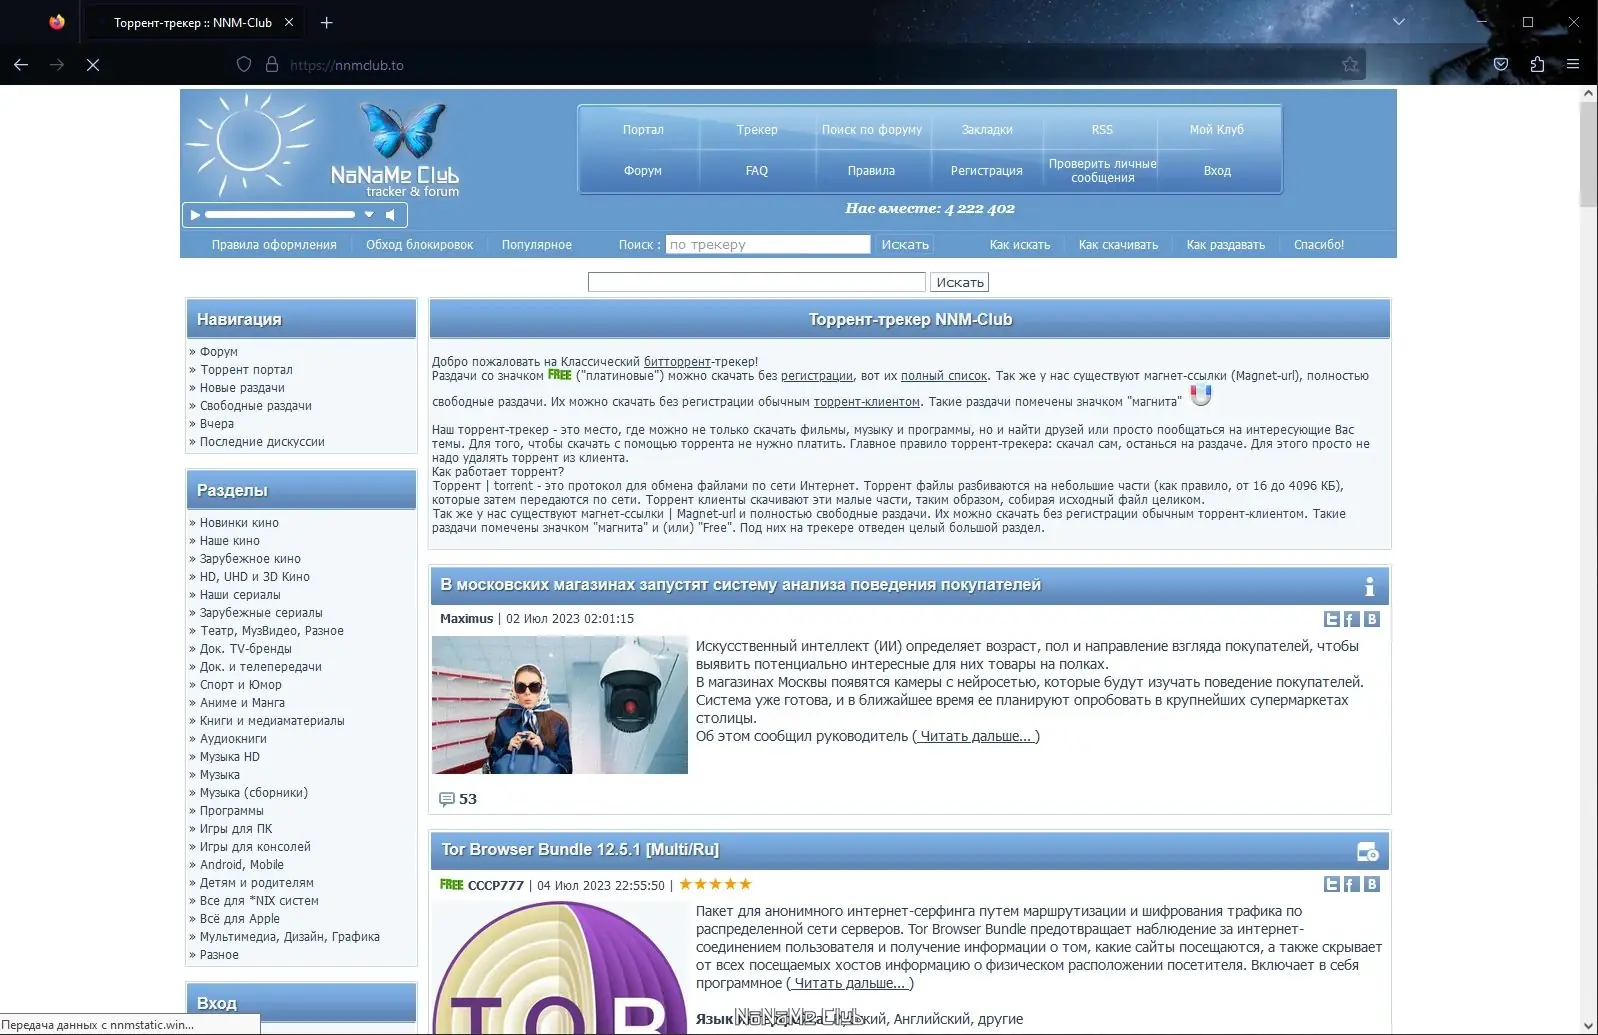
Task: Open the Tor logo thumbnail
Action: (560, 968)
